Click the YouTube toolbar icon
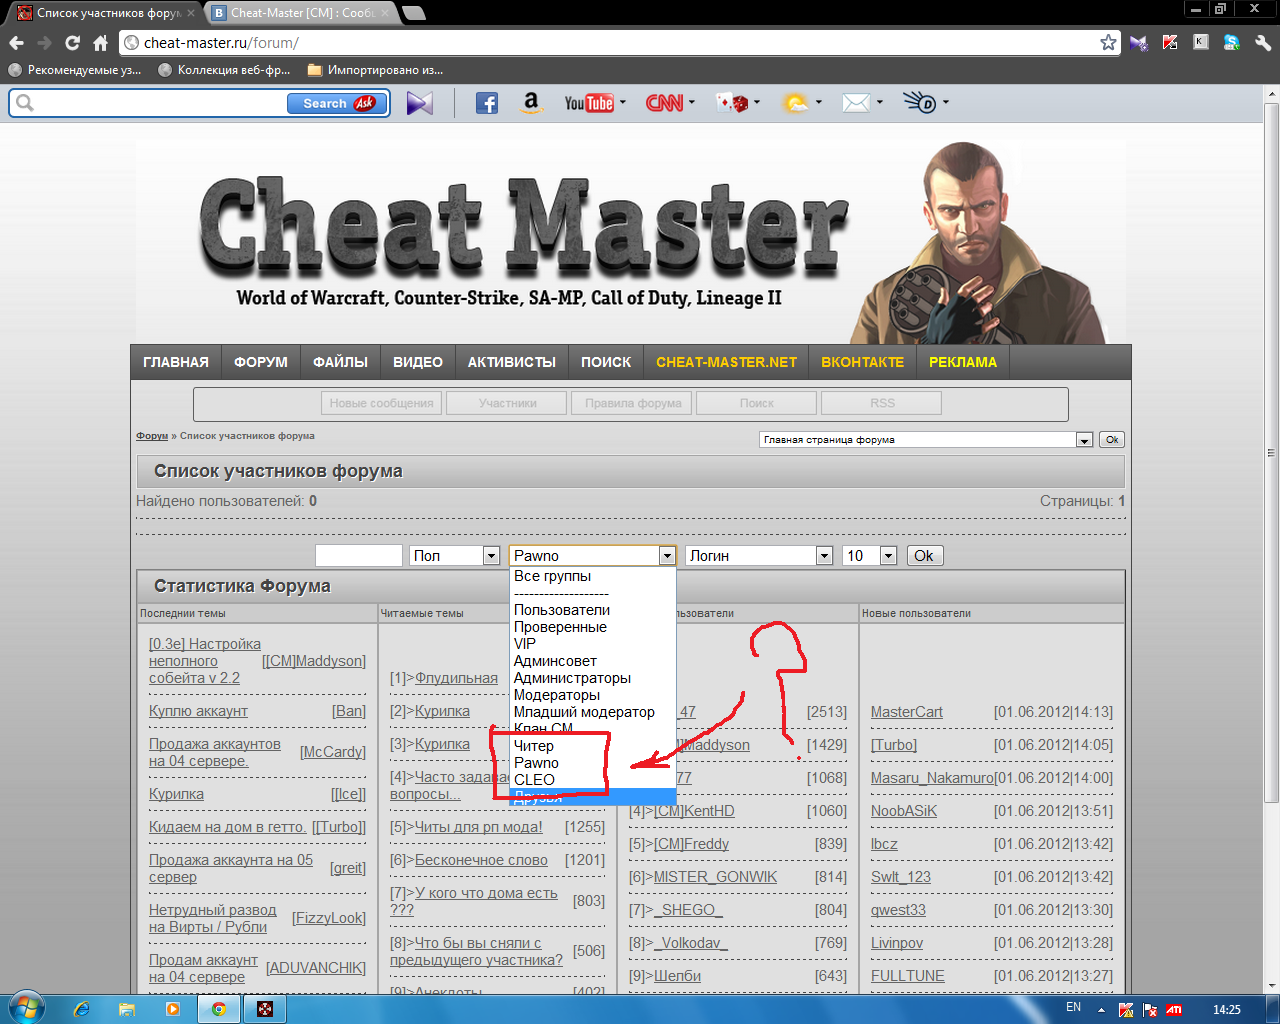Image resolution: width=1280 pixels, height=1024 pixels. pyautogui.click(x=589, y=103)
